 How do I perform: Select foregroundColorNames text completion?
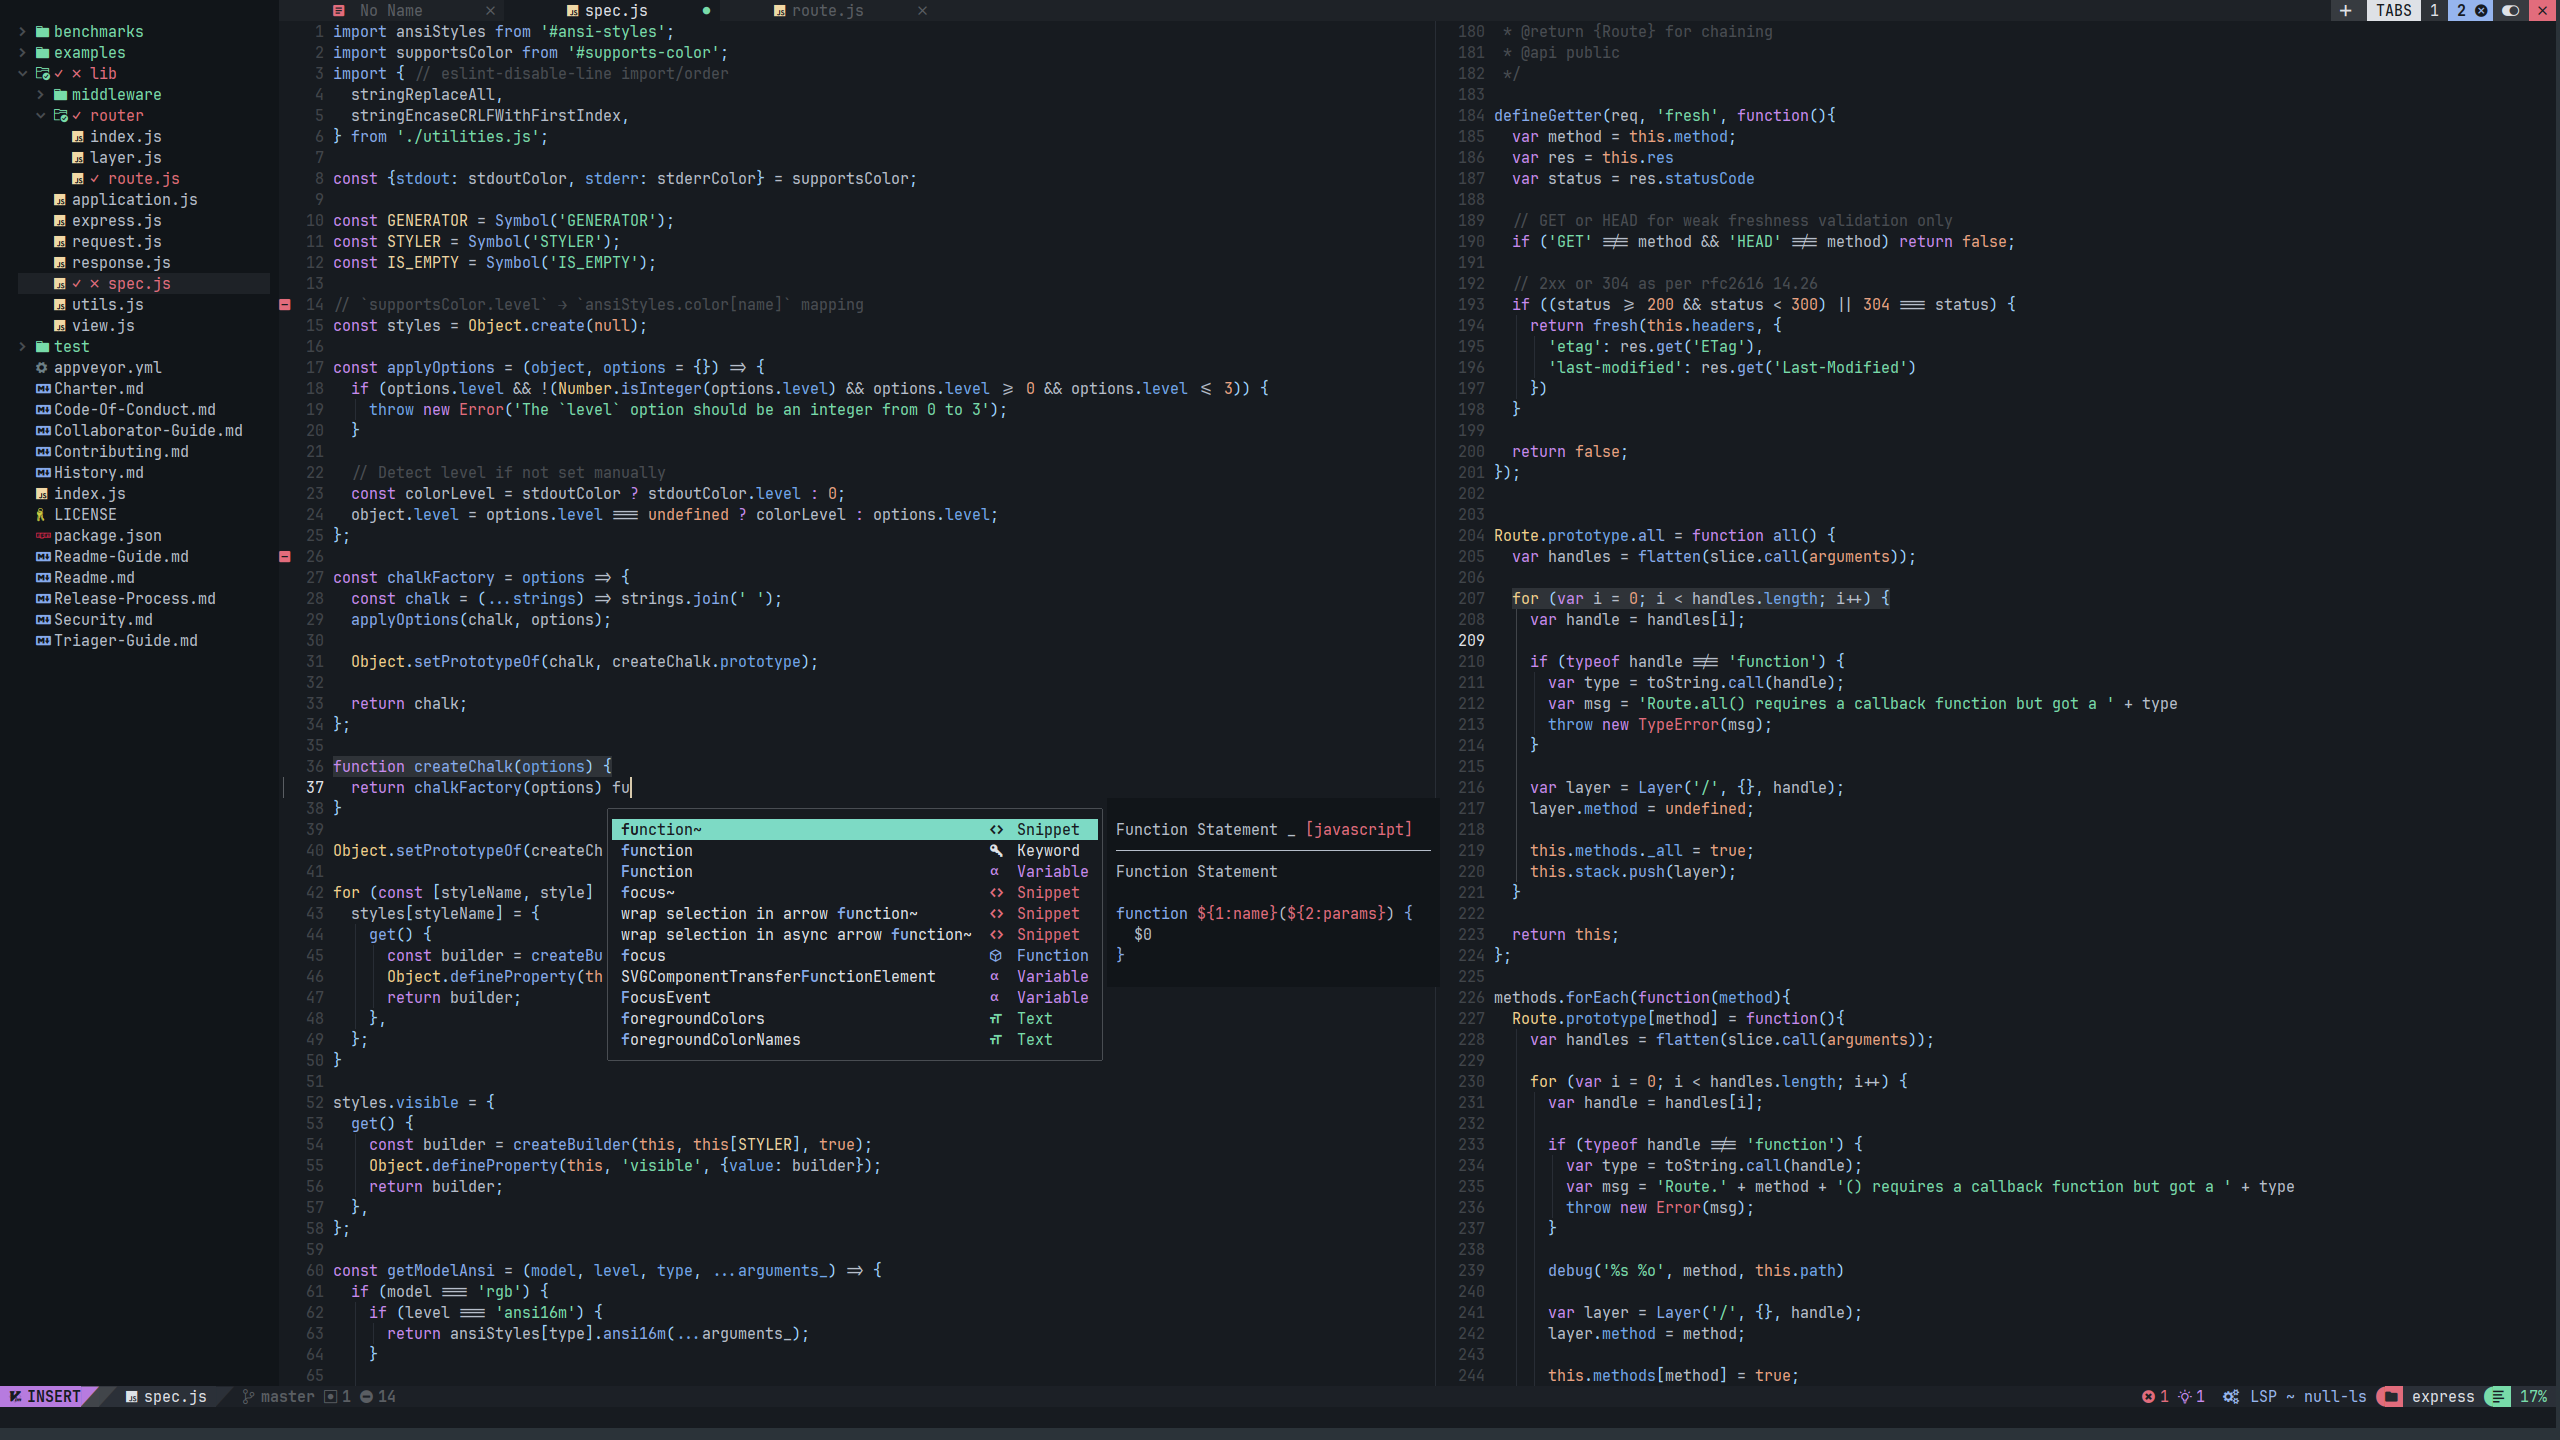[x=855, y=1040]
